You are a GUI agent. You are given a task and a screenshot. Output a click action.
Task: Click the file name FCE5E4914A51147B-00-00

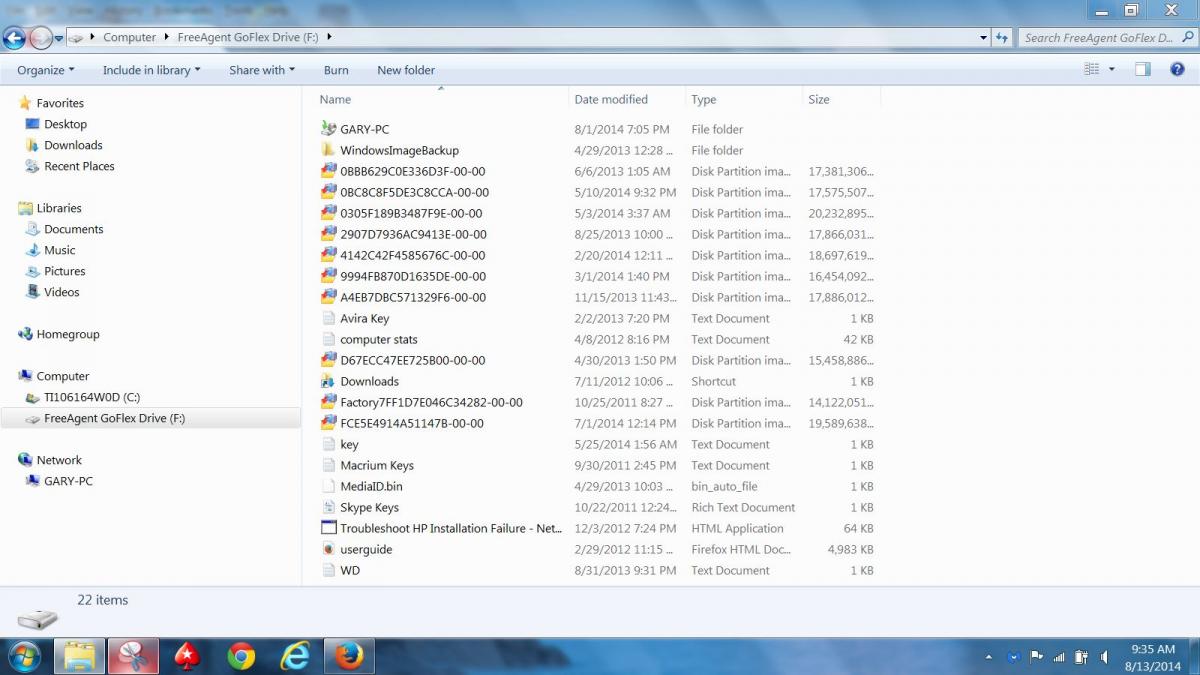click(412, 423)
